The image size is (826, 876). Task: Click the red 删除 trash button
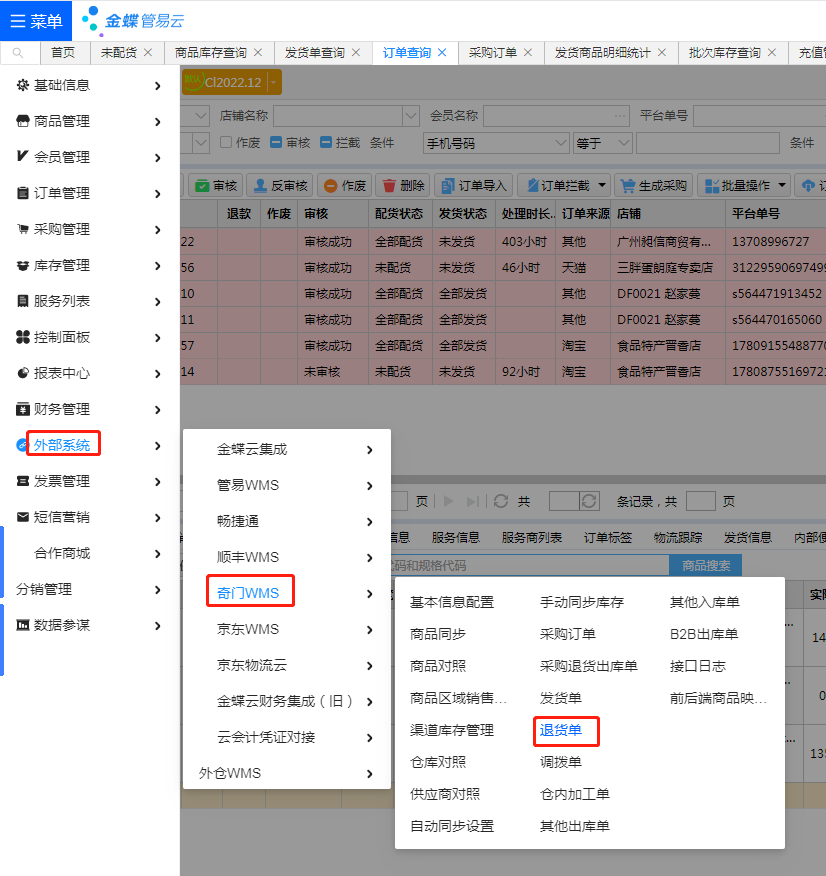pos(402,185)
